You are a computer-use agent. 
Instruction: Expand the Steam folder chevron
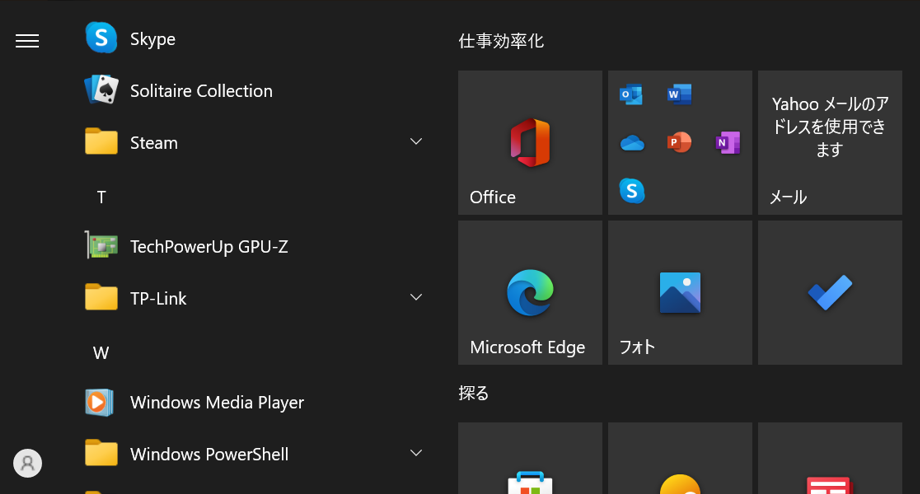(x=416, y=141)
